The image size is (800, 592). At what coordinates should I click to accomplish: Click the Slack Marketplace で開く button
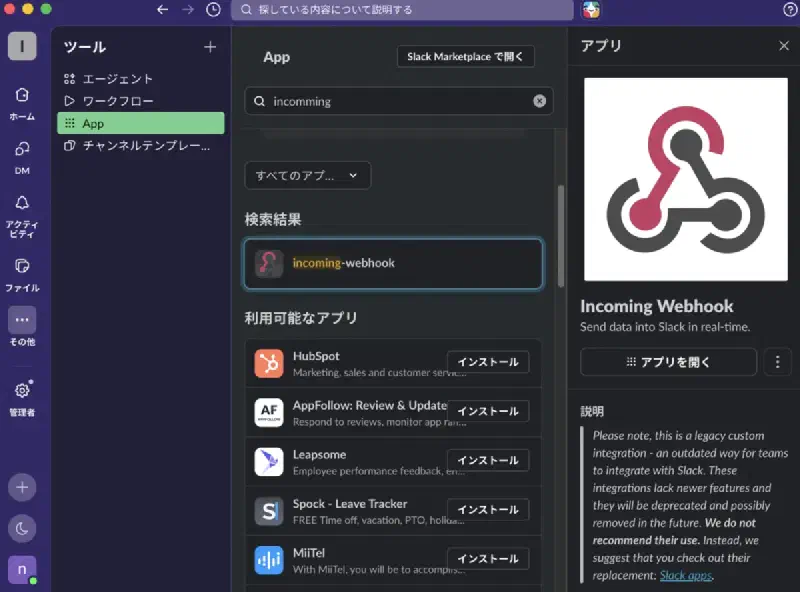click(x=465, y=57)
